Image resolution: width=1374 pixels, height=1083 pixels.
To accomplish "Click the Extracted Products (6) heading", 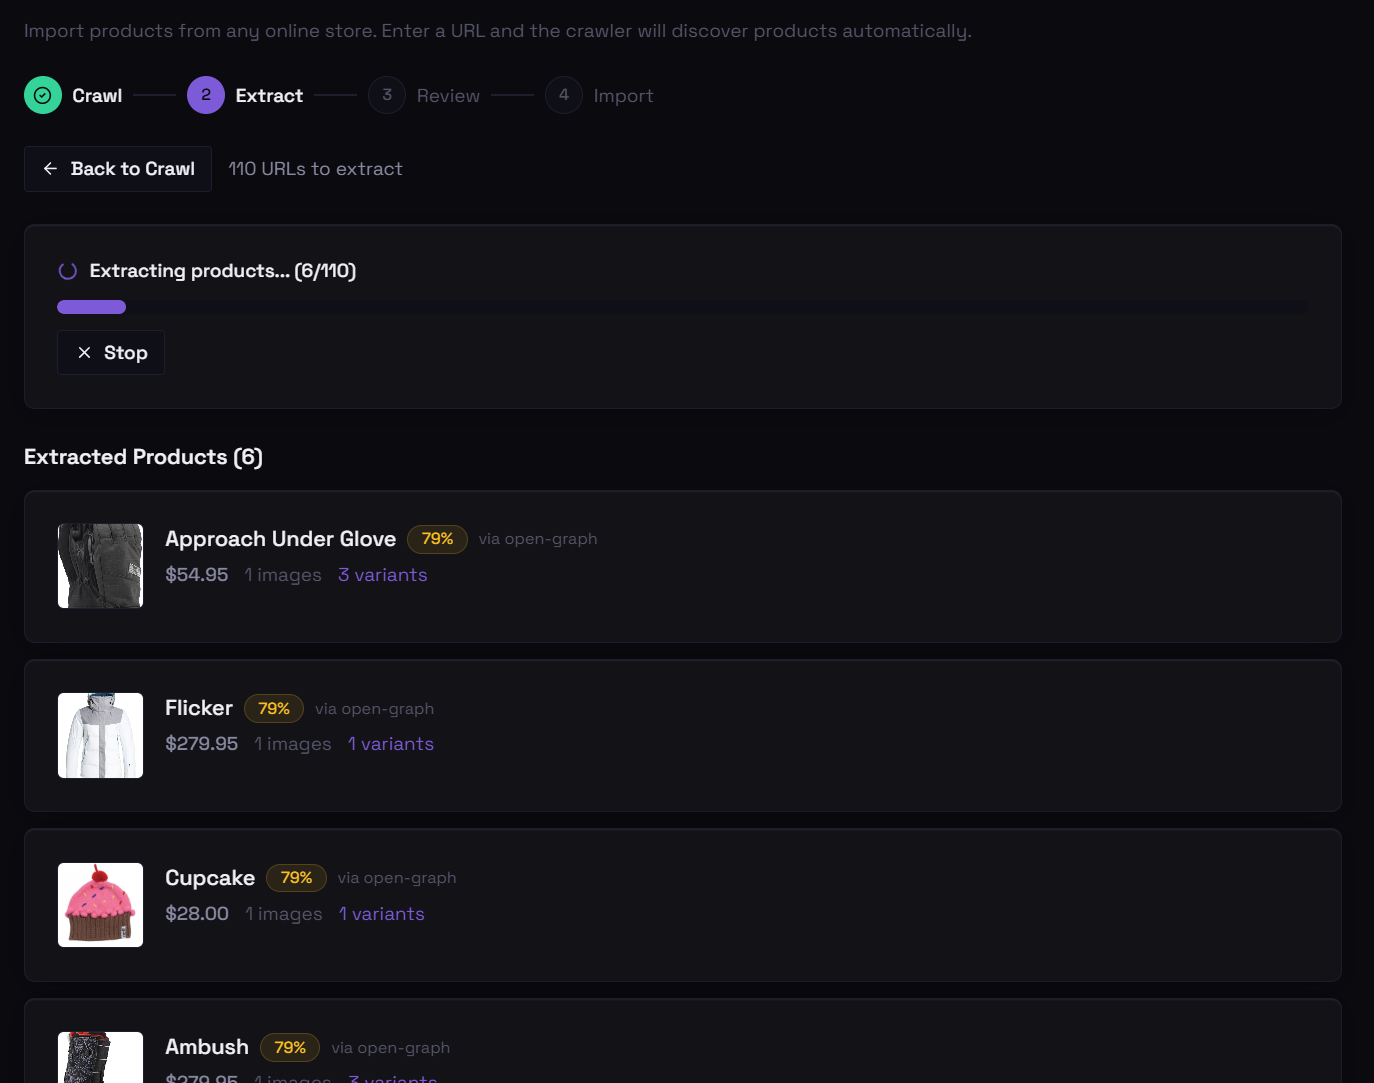I will [143, 456].
